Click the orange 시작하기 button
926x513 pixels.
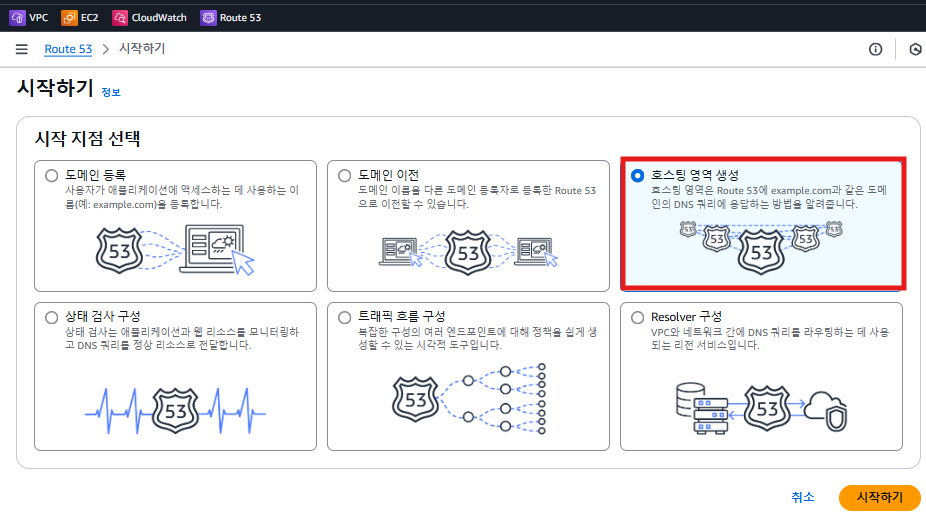click(x=879, y=497)
